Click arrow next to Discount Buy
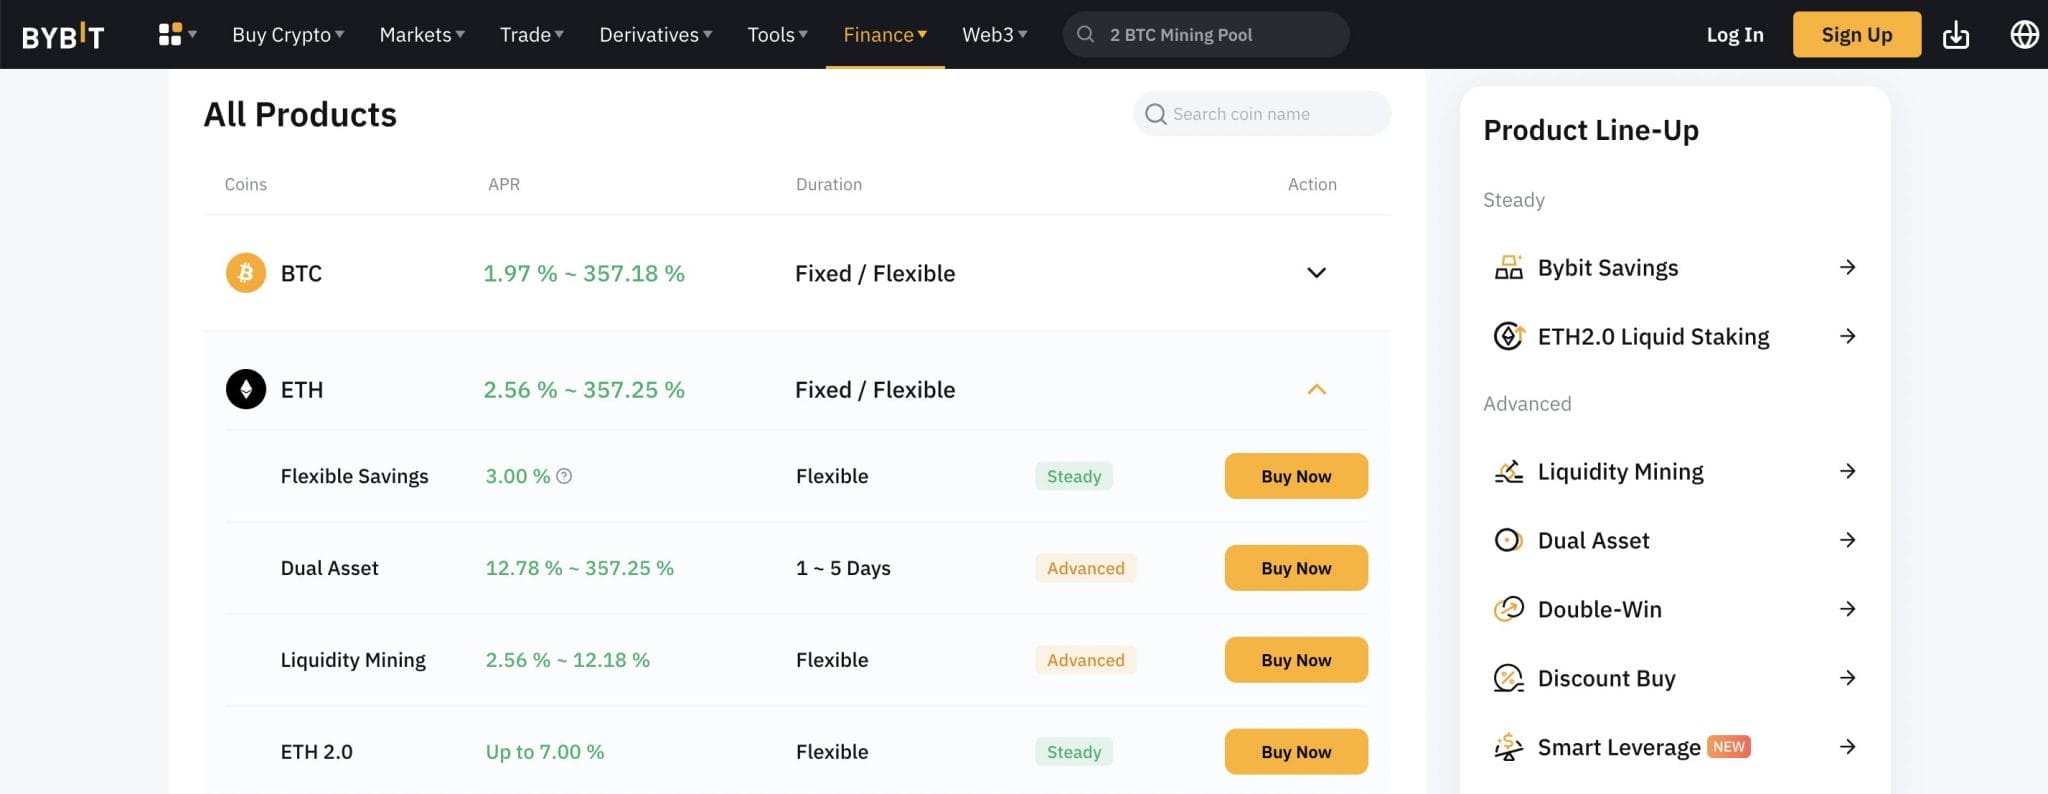Screen dimensions: 2048x794 [x=1848, y=679]
